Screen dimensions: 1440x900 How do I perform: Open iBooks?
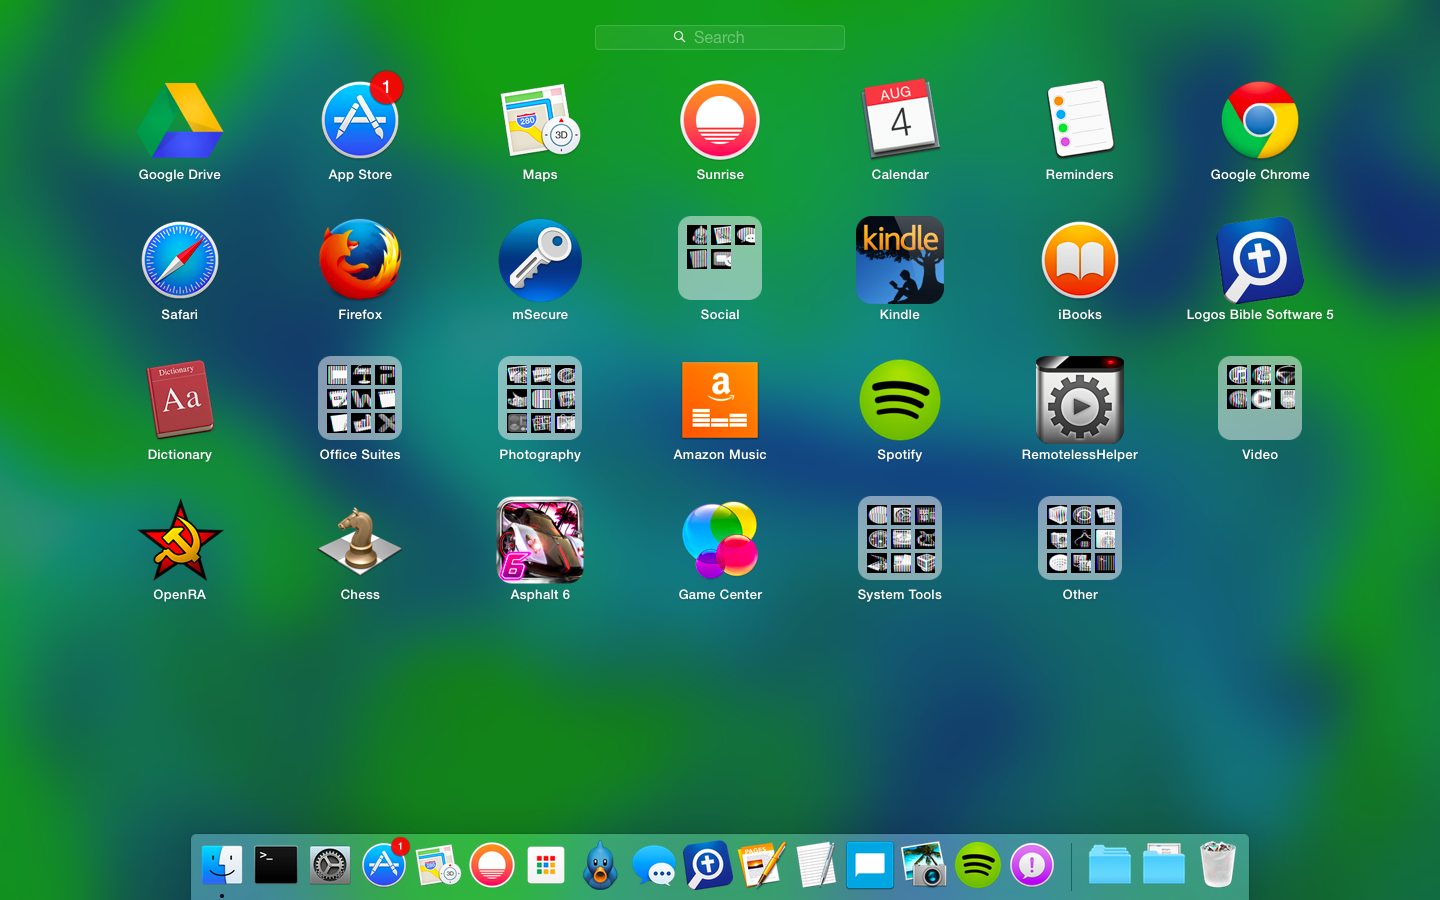(1080, 260)
